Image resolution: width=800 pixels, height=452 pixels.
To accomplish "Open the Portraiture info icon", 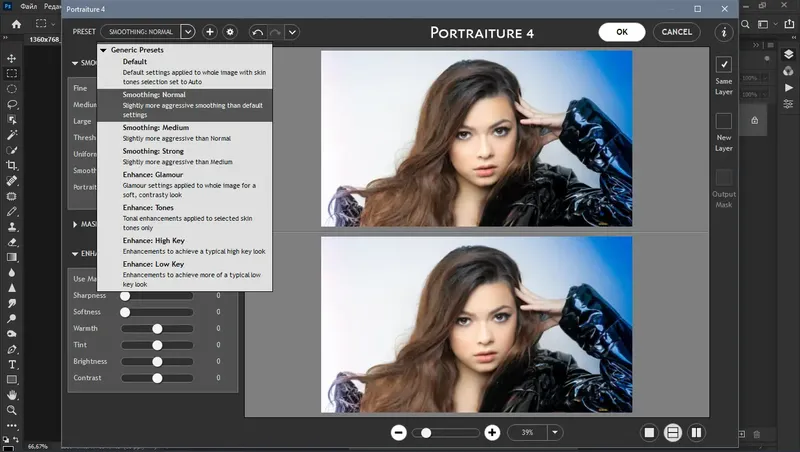I will pos(724,32).
